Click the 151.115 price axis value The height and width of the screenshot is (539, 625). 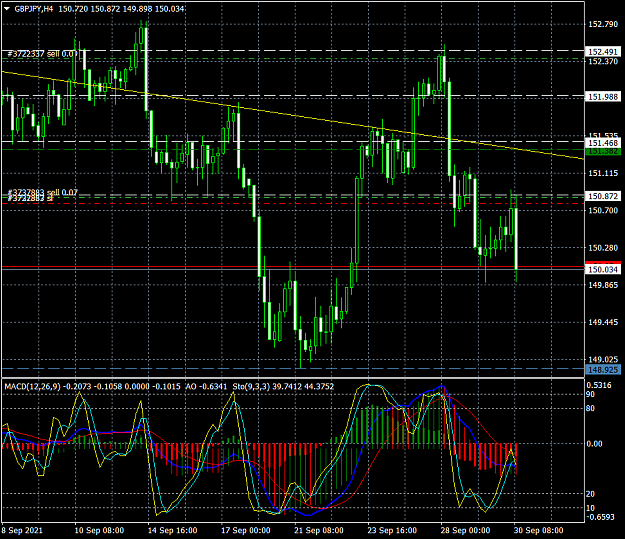point(603,173)
